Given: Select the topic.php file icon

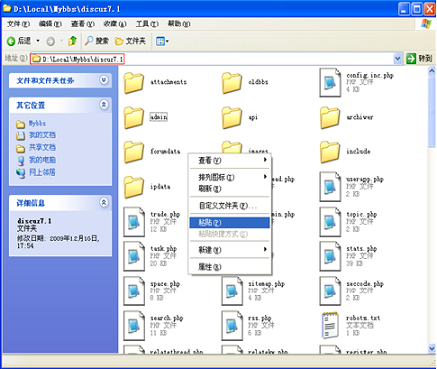Looking at the screenshot, I should tap(330, 222).
